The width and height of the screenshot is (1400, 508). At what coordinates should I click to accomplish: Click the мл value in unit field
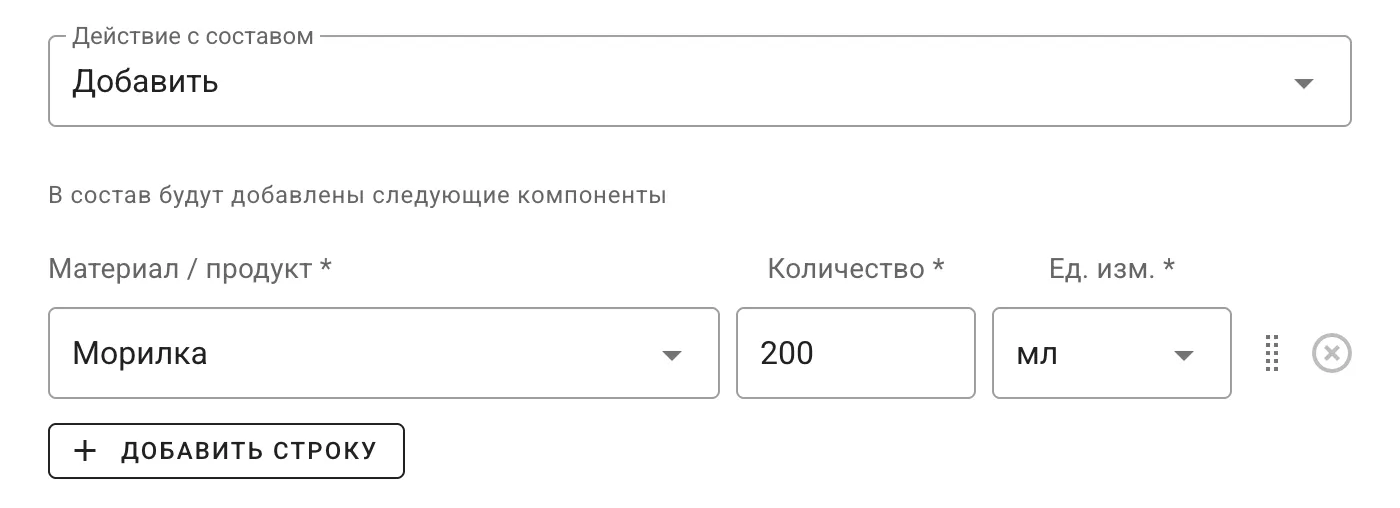pyautogui.click(x=1037, y=354)
